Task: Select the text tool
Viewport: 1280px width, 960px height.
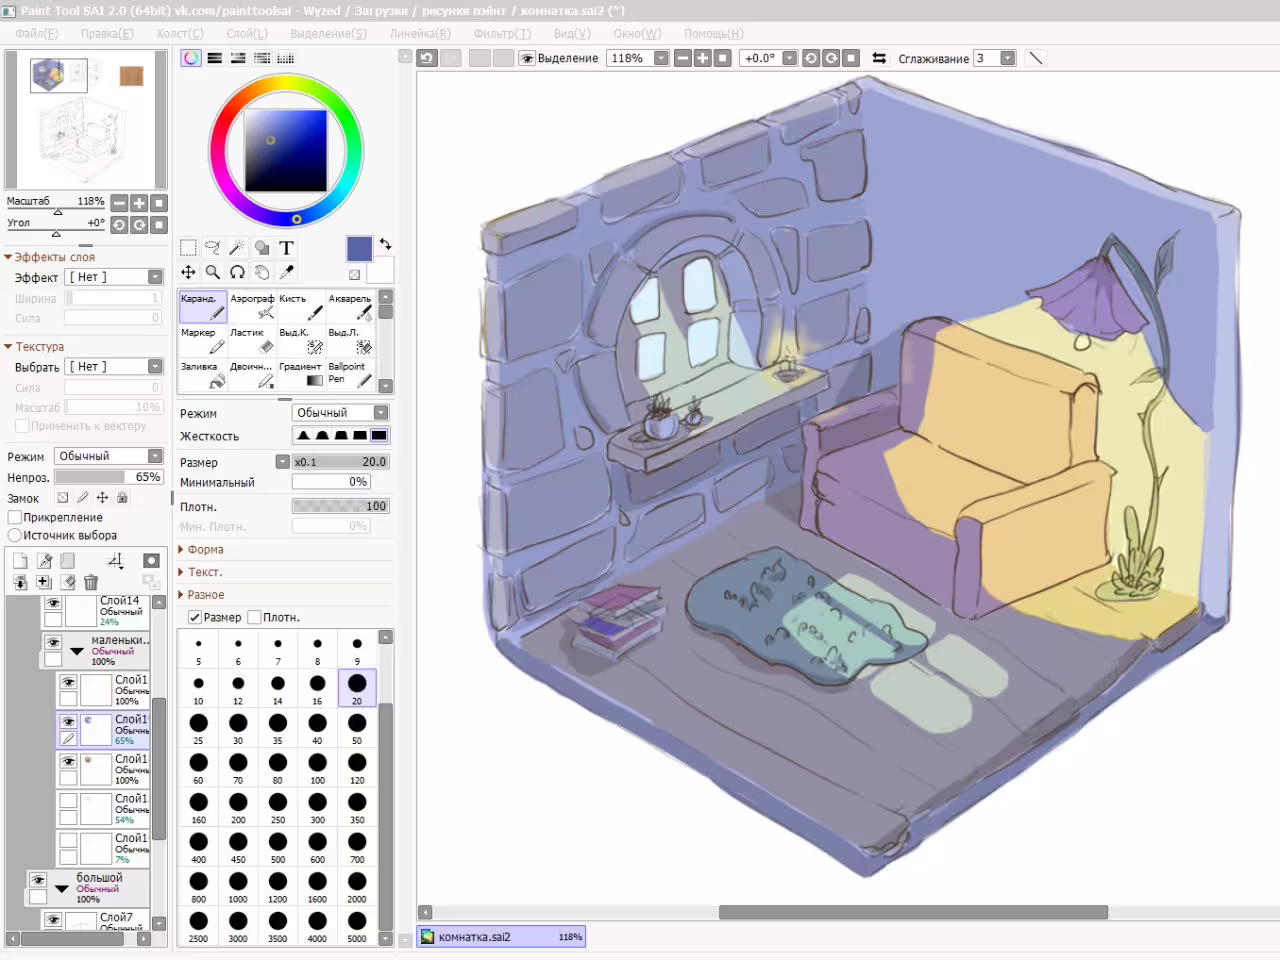Action: pyautogui.click(x=286, y=248)
